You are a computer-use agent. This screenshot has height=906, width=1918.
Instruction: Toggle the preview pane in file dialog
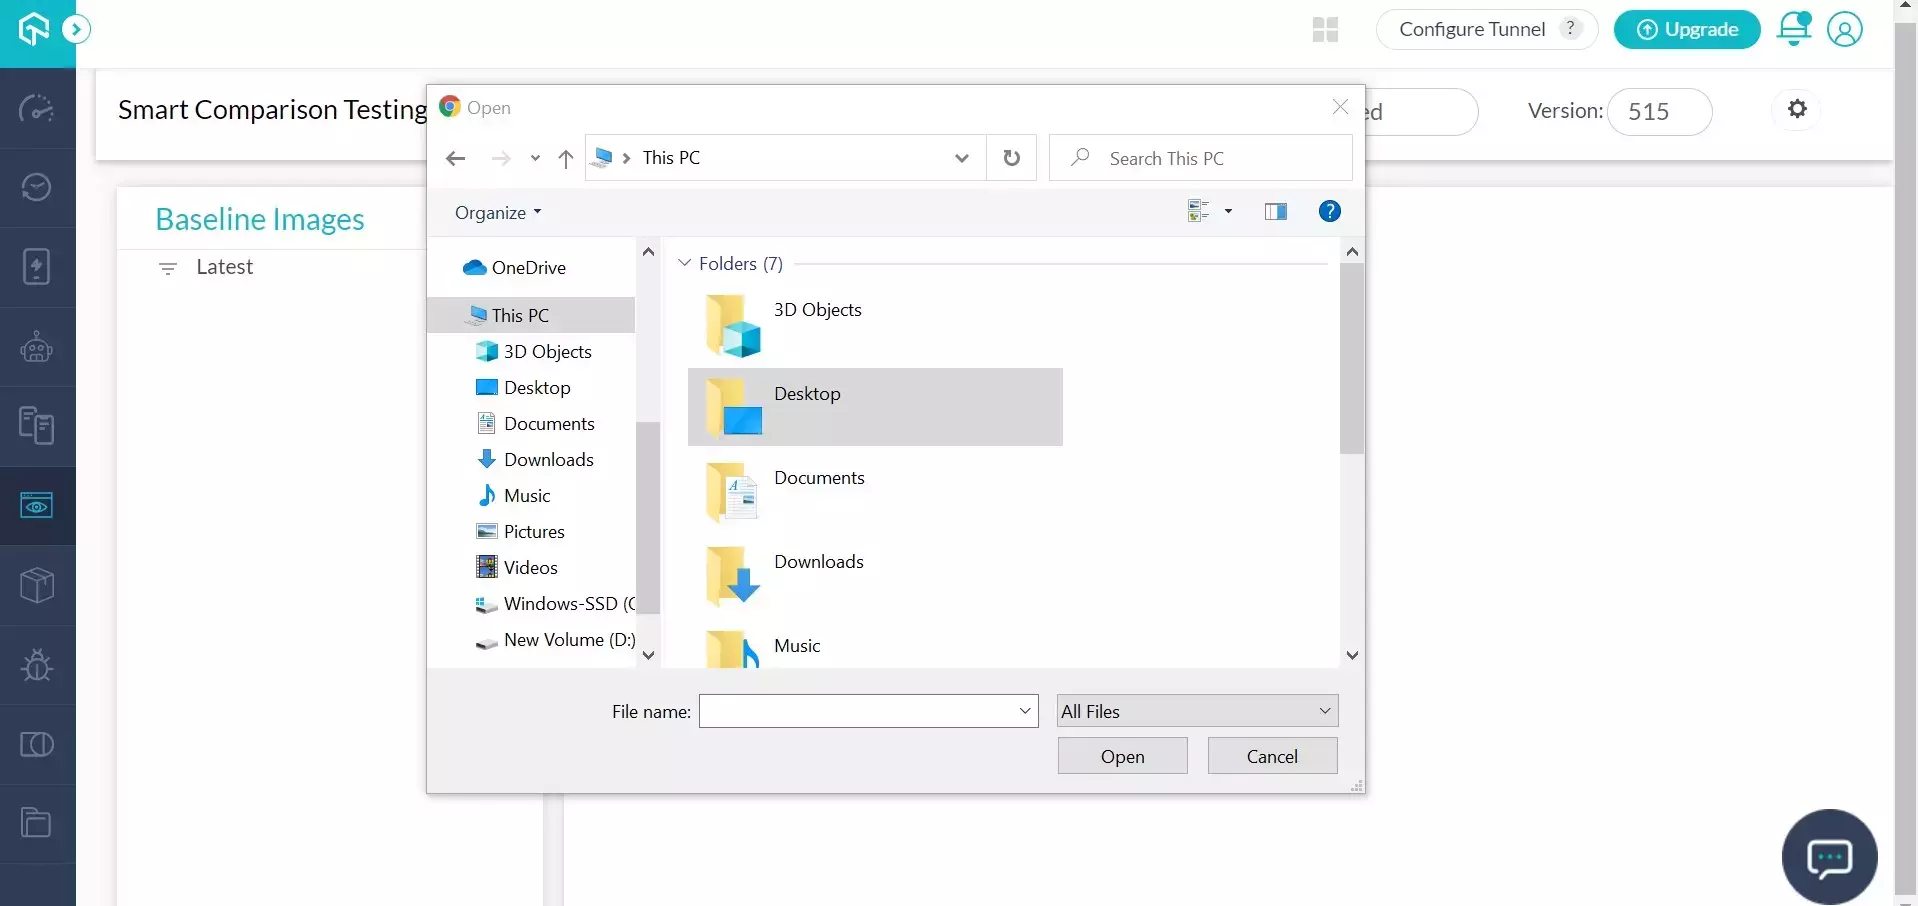coord(1275,211)
